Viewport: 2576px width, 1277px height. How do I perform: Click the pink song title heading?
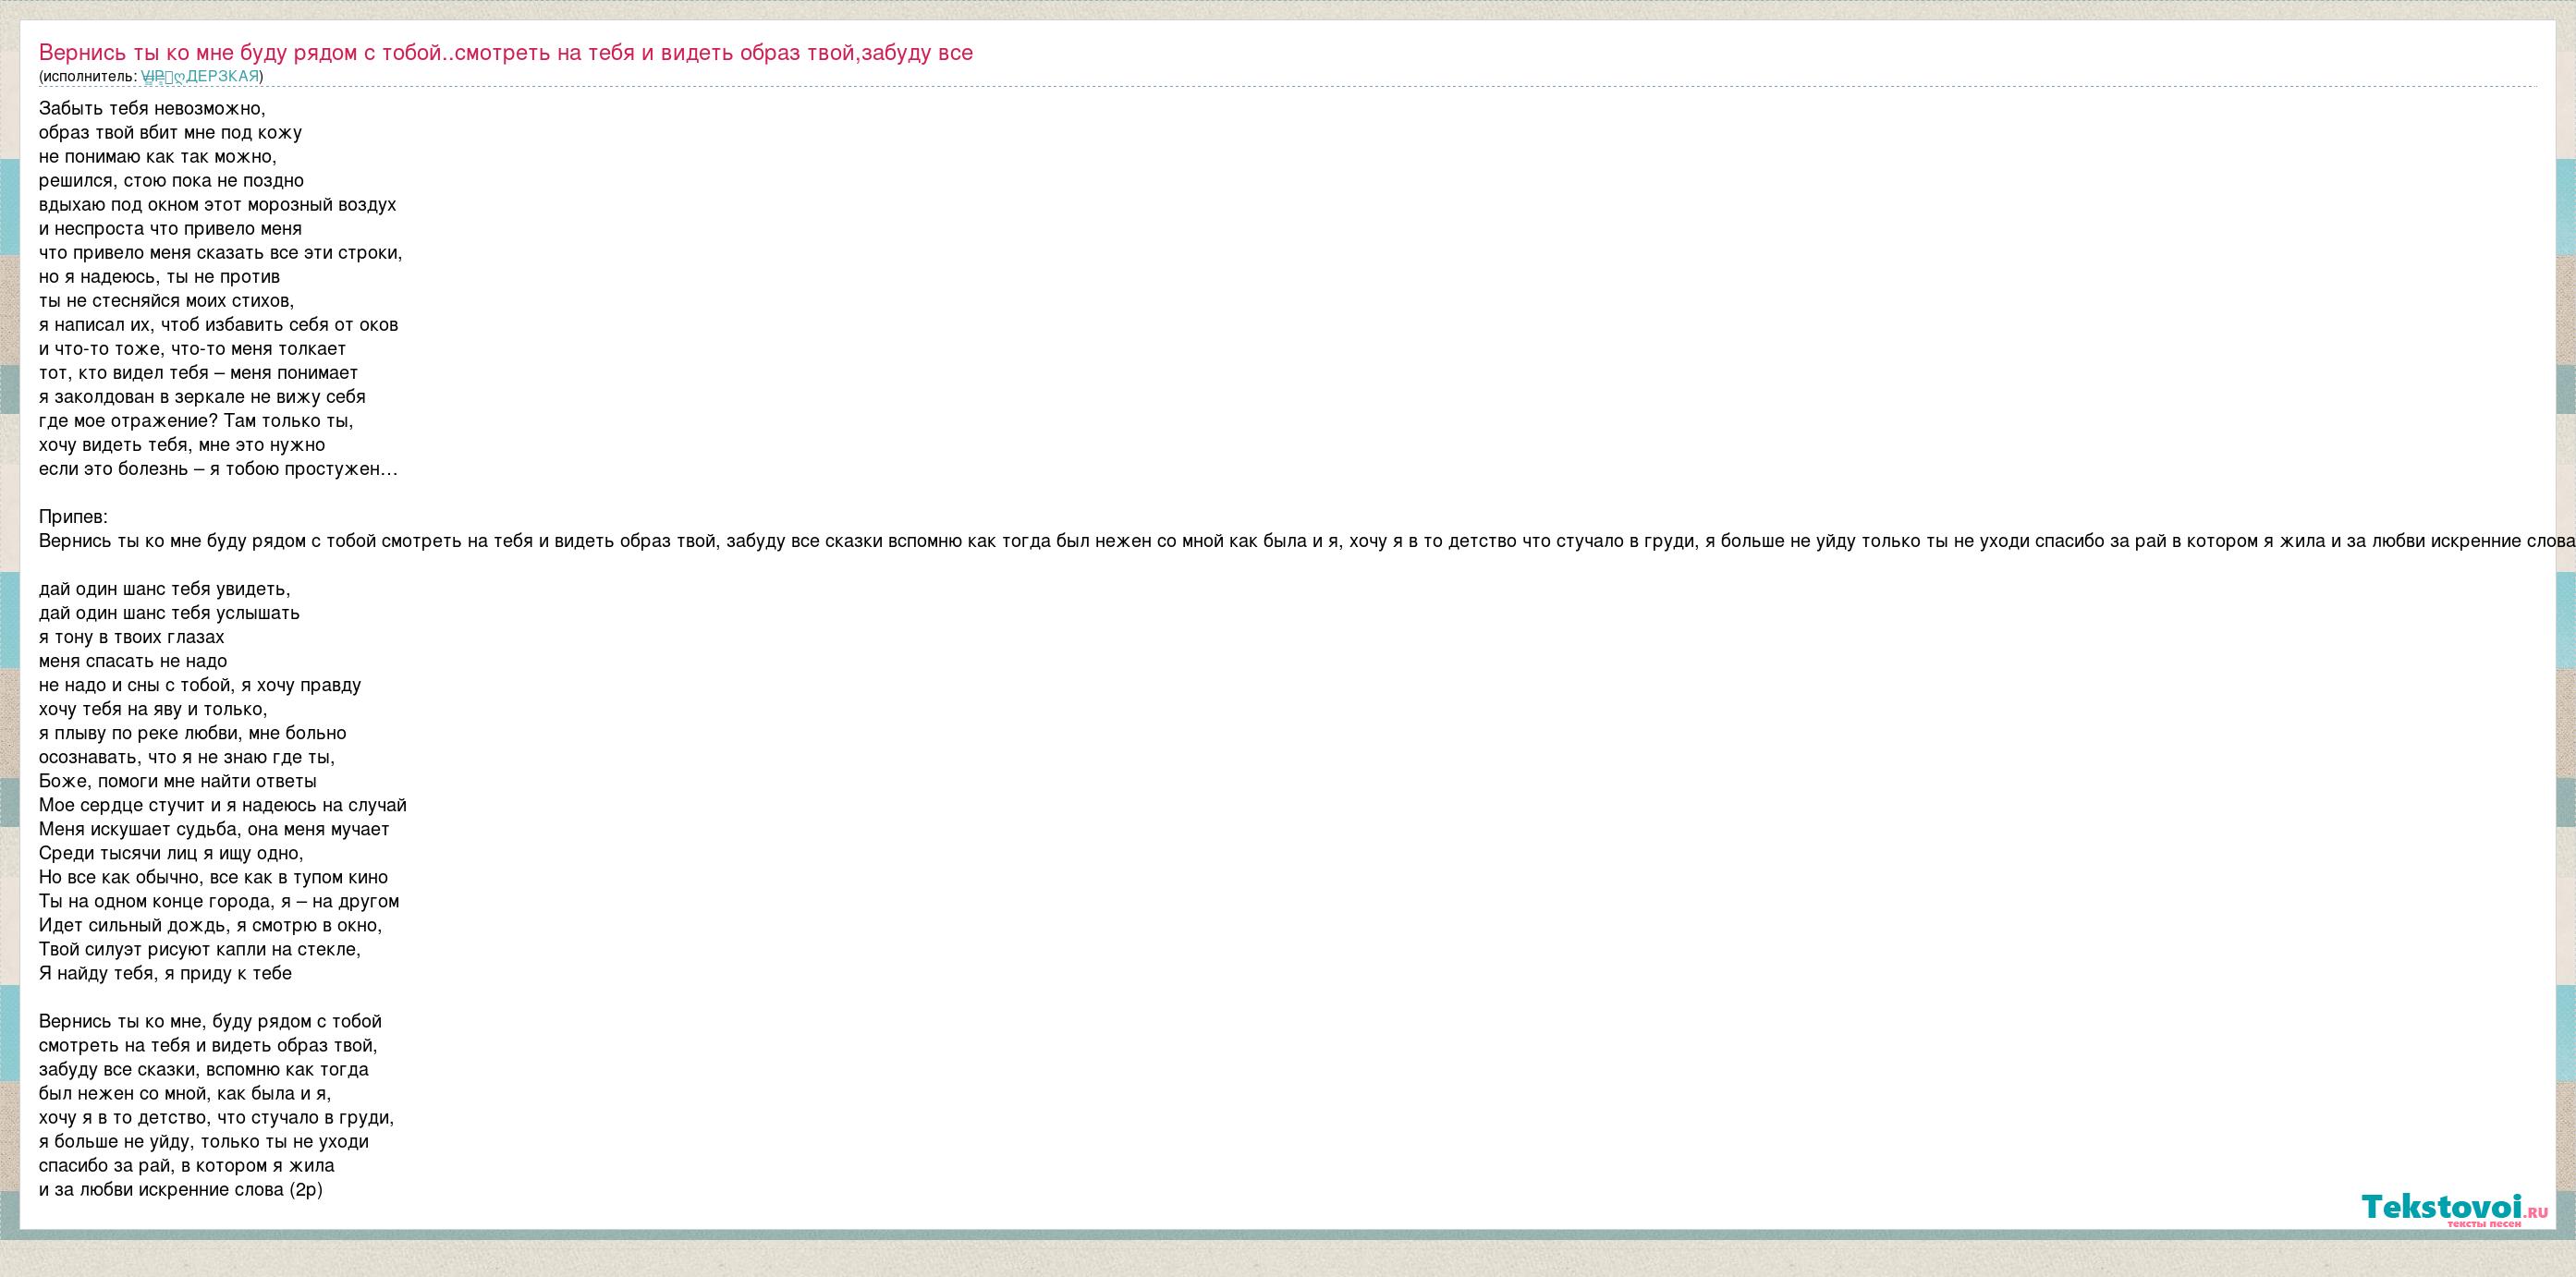(x=505, y=53)
